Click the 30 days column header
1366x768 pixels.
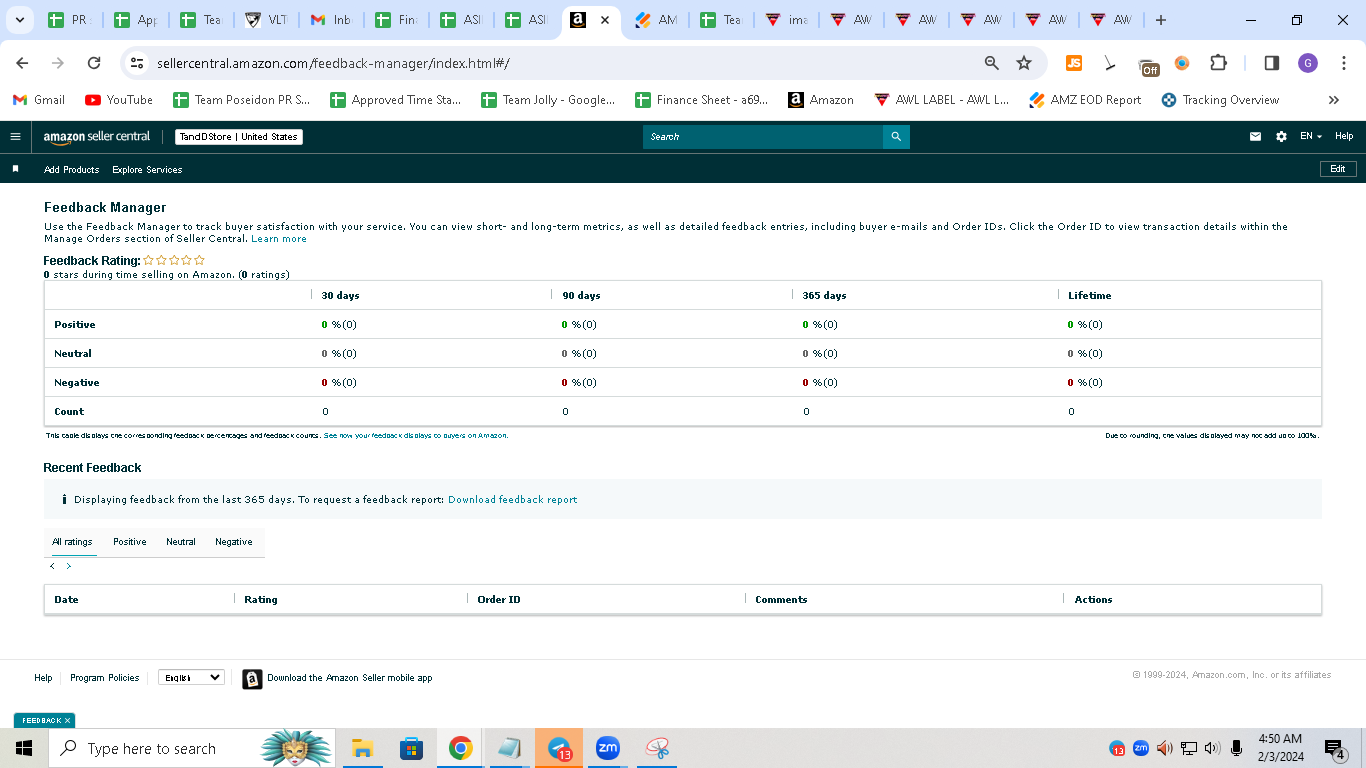341,296
